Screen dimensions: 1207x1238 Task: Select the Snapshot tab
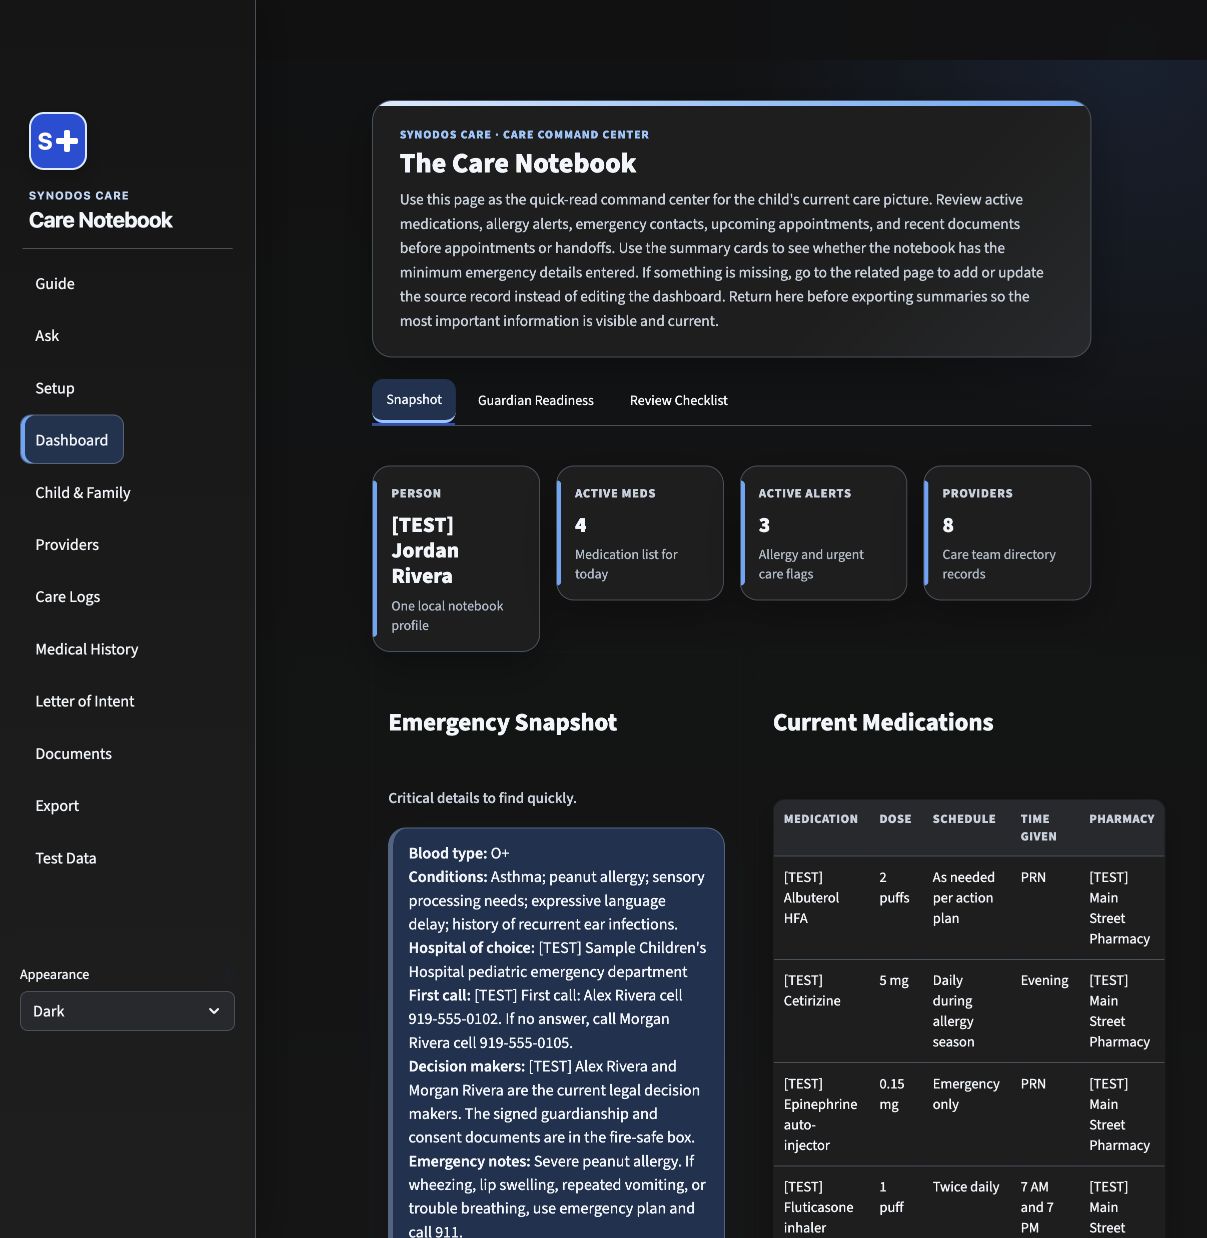414,400
